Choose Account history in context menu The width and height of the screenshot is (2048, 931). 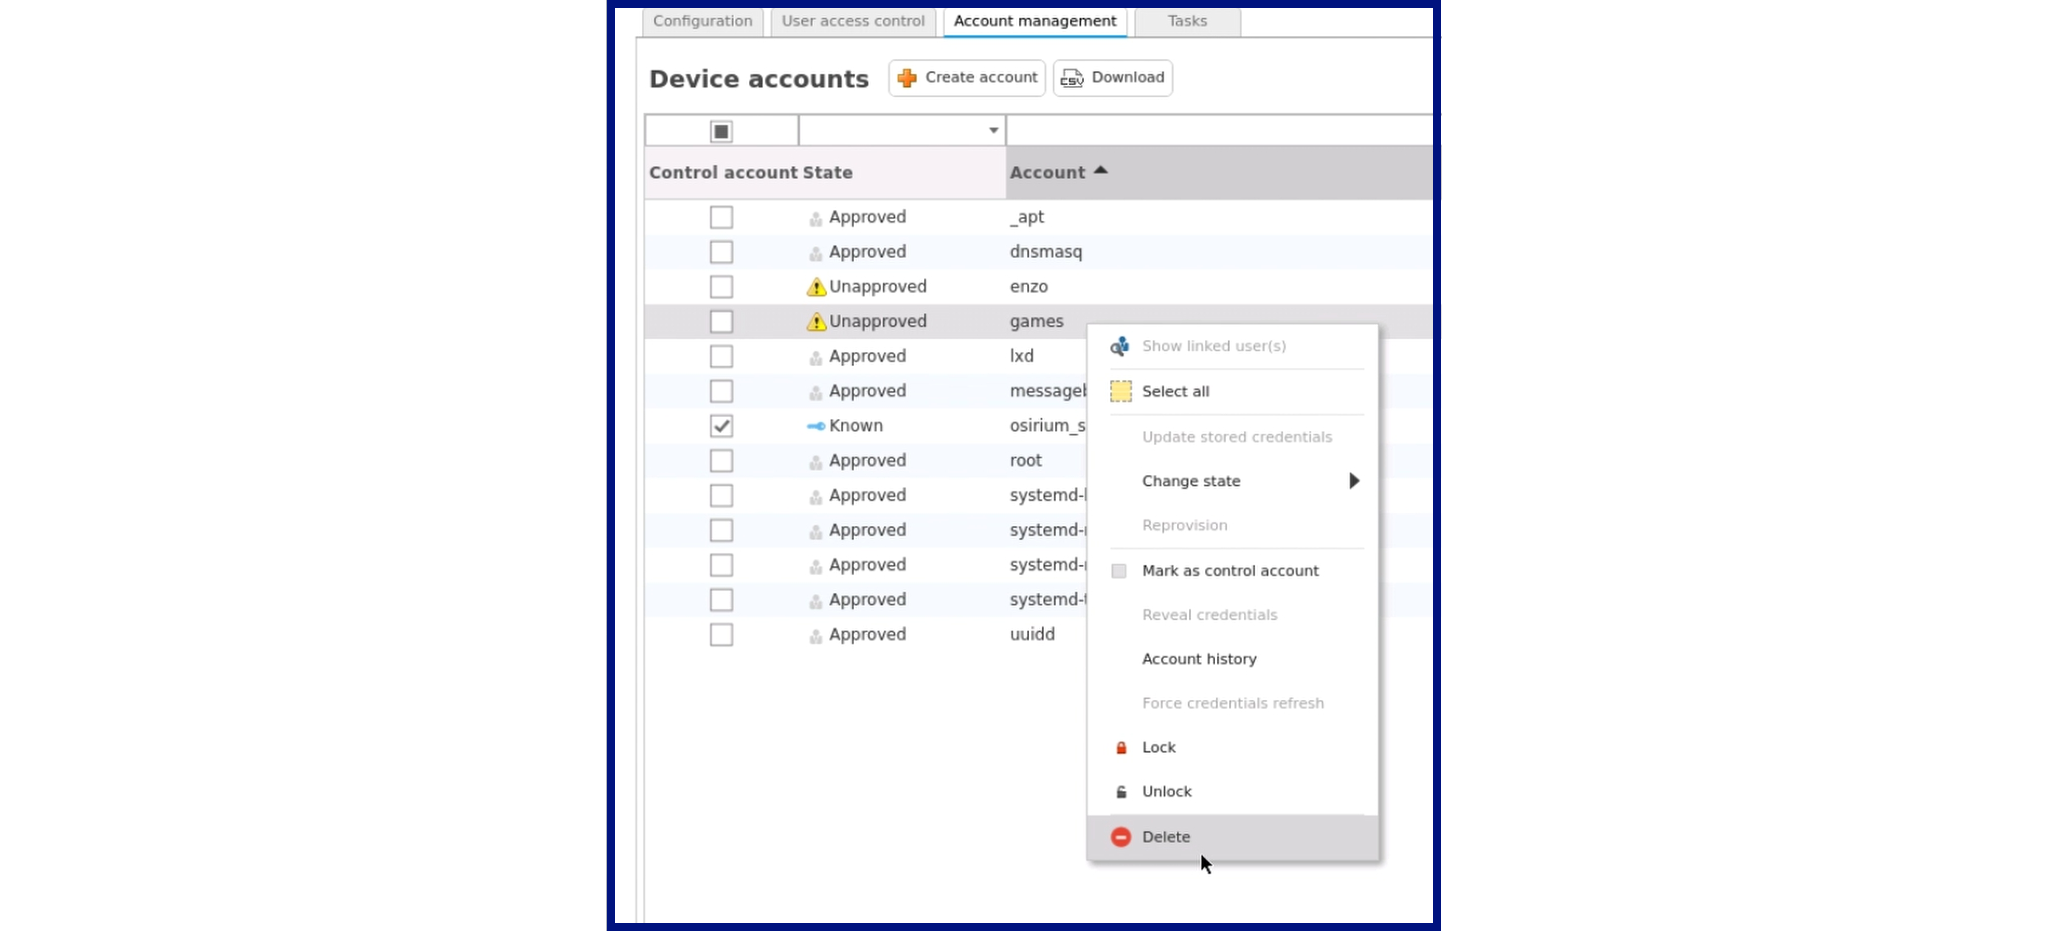tap(1232, 659)
